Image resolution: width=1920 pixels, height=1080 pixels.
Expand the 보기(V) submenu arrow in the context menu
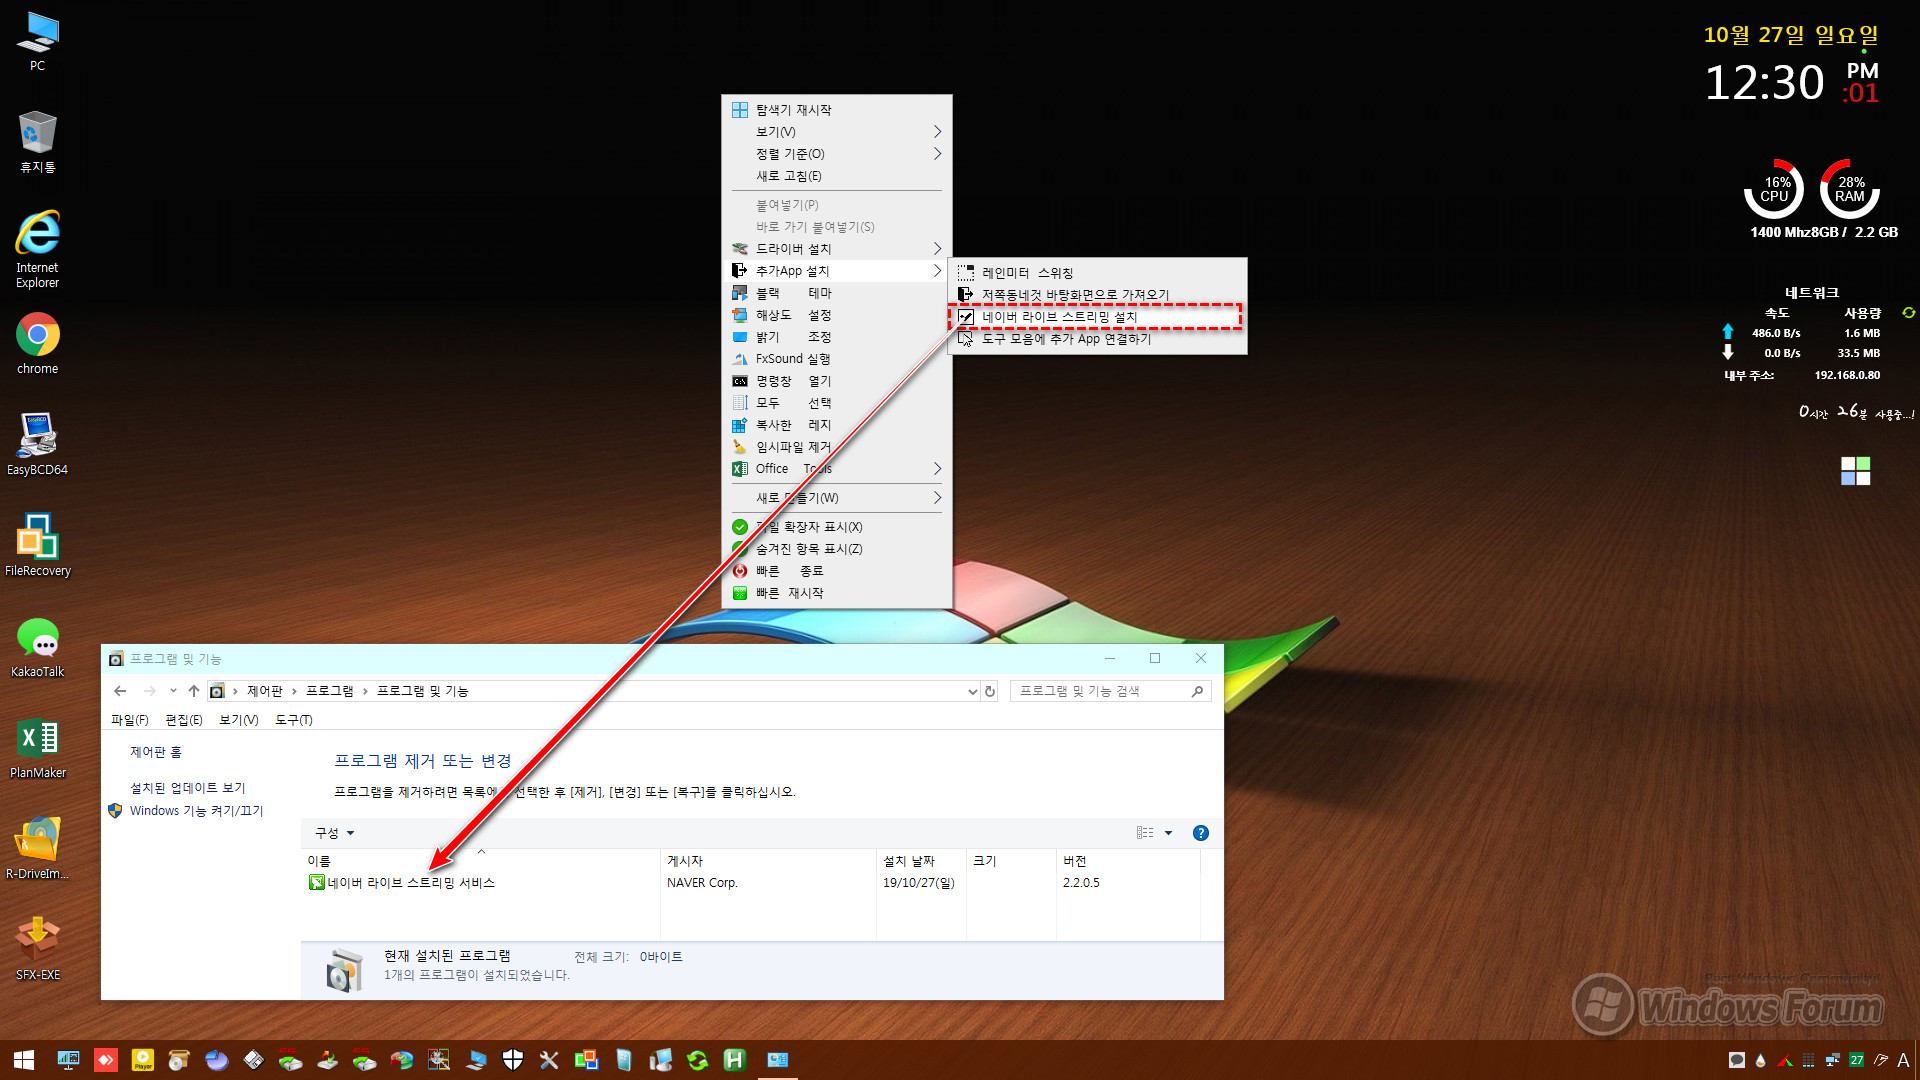[937, 132]
